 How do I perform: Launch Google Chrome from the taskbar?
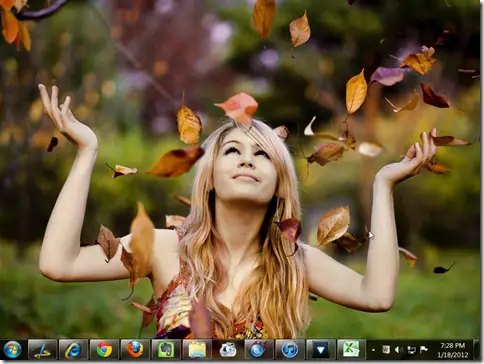104,350
